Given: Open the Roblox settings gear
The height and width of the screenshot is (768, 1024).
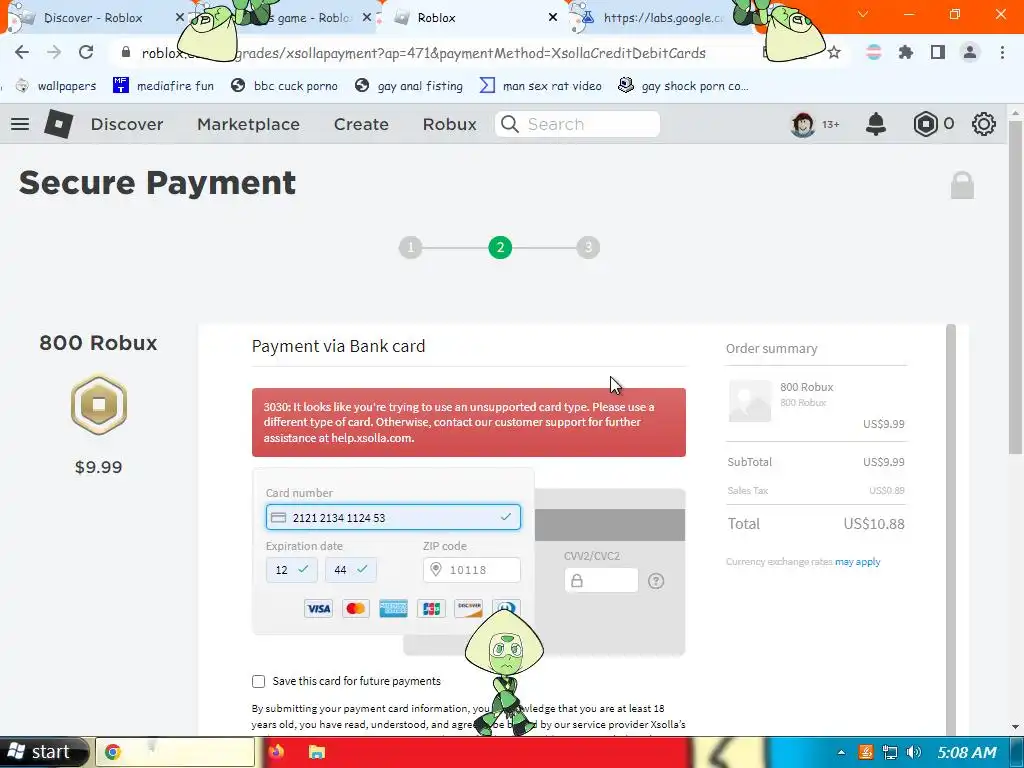Looking at the screenshot, I should pyautogui.click(x=984, y=124).
